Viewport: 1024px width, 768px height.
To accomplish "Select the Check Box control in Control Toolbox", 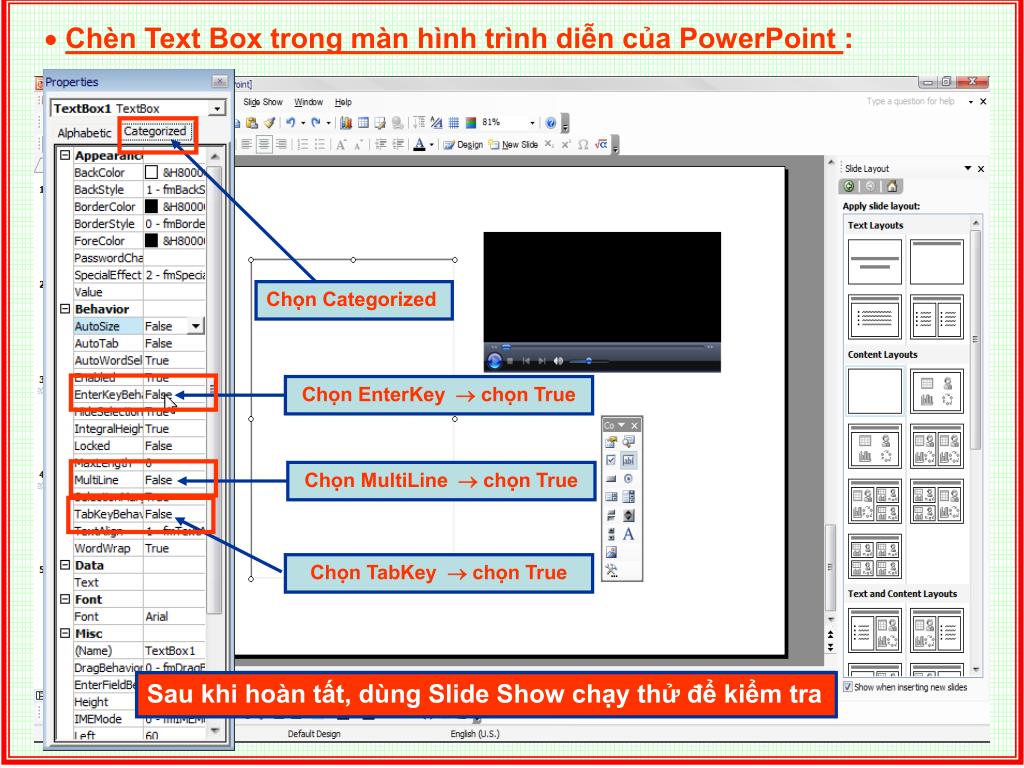I will [611, 460].
